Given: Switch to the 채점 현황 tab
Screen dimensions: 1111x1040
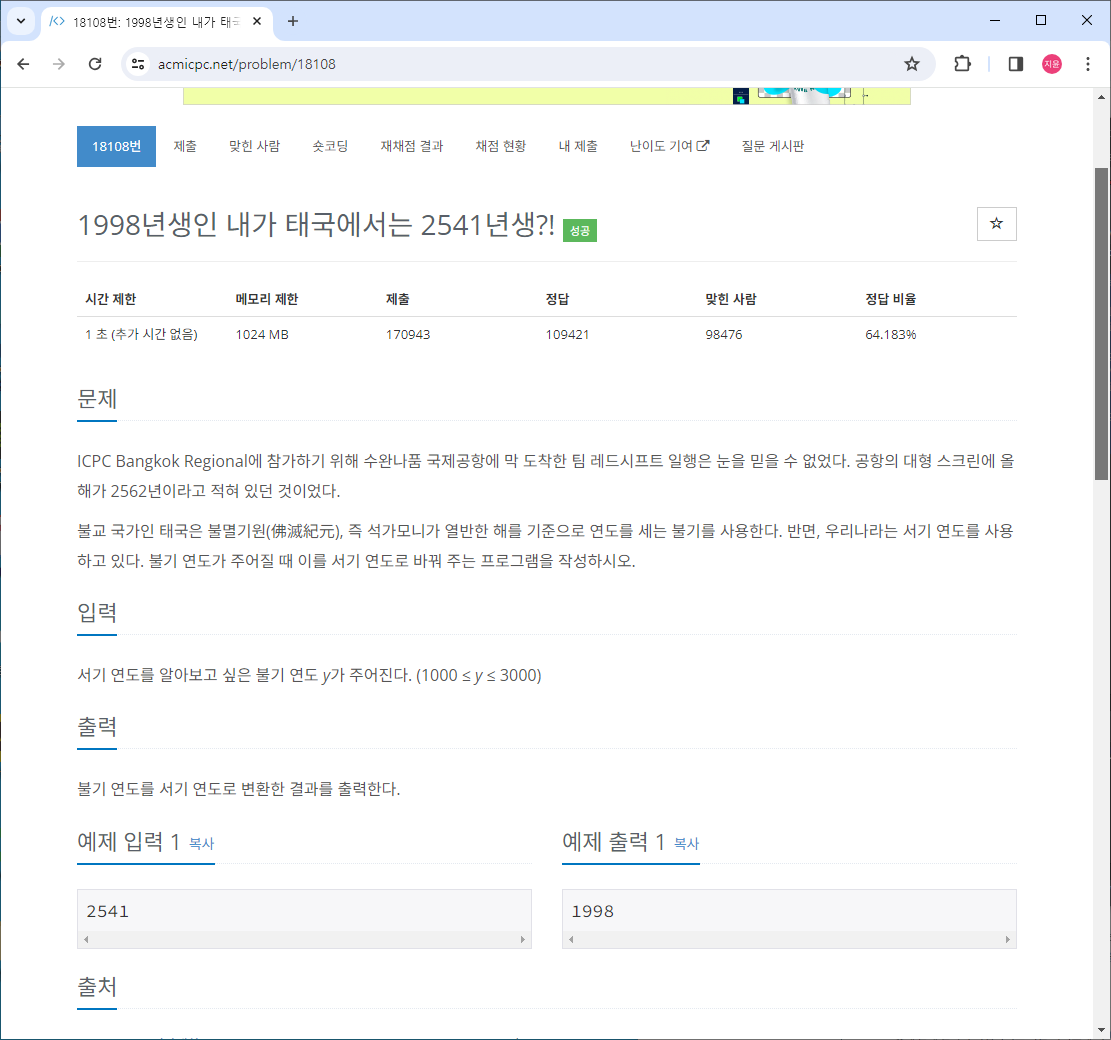Looking at the screenshot, I should click(500, 145).
